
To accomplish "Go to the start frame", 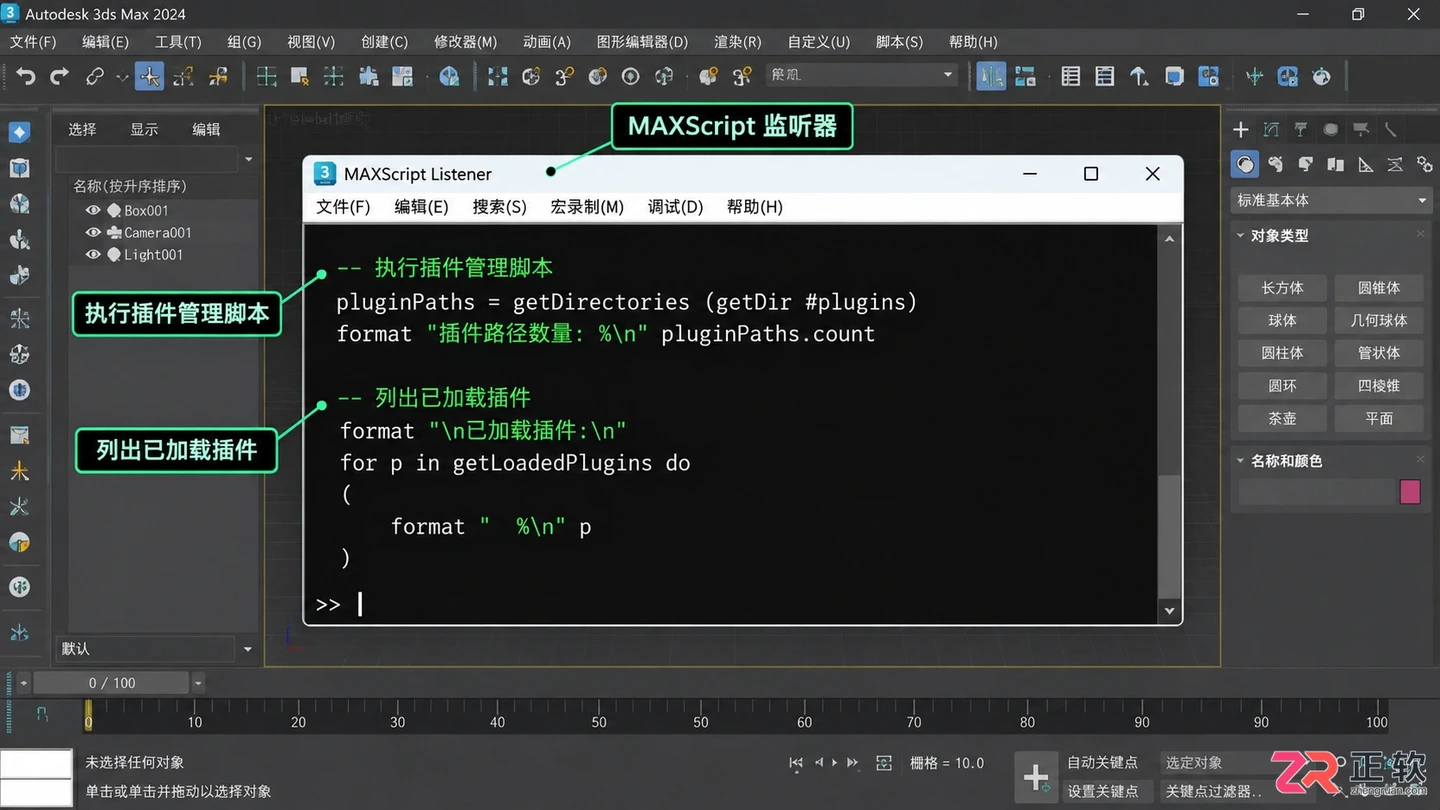I will [796, 763].
